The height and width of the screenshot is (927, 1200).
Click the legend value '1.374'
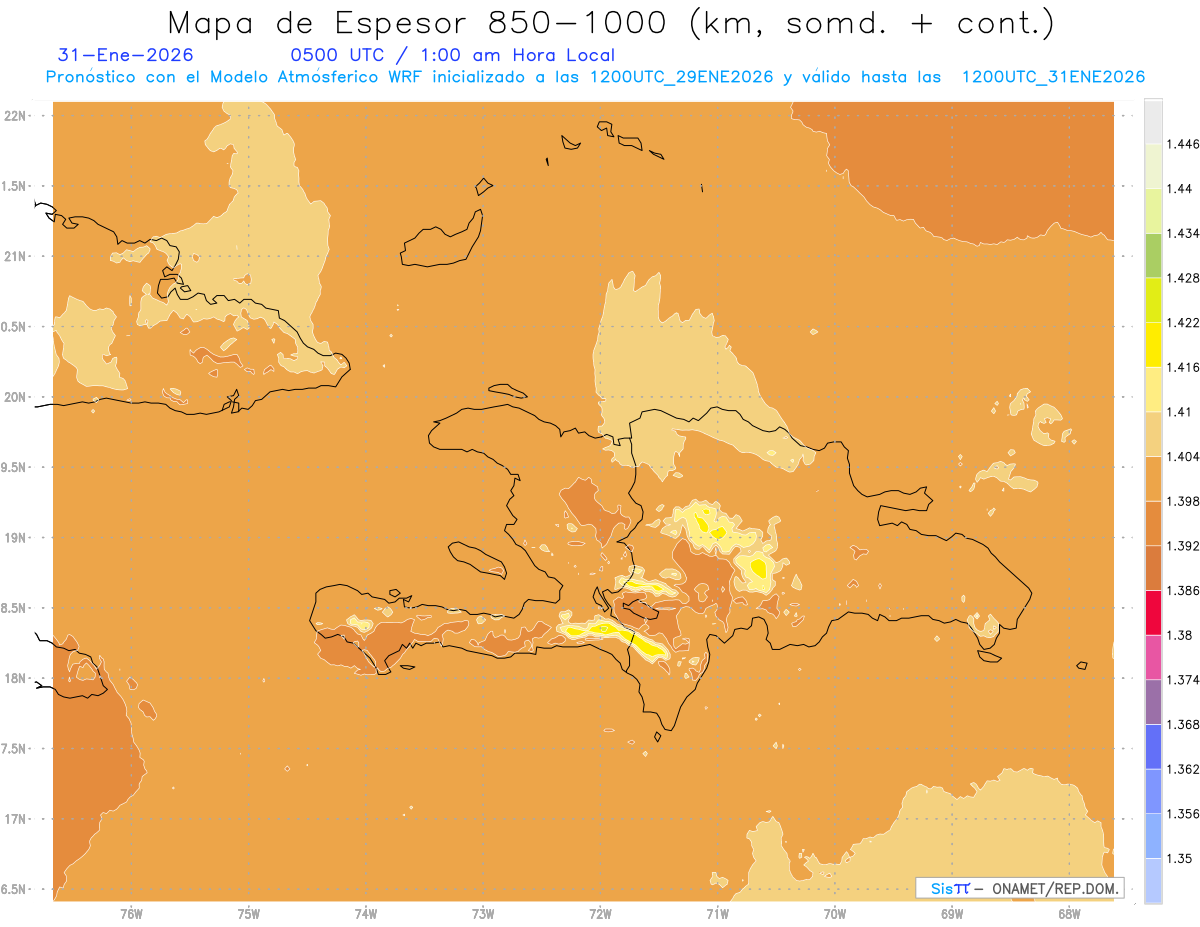coord(1183,680)
